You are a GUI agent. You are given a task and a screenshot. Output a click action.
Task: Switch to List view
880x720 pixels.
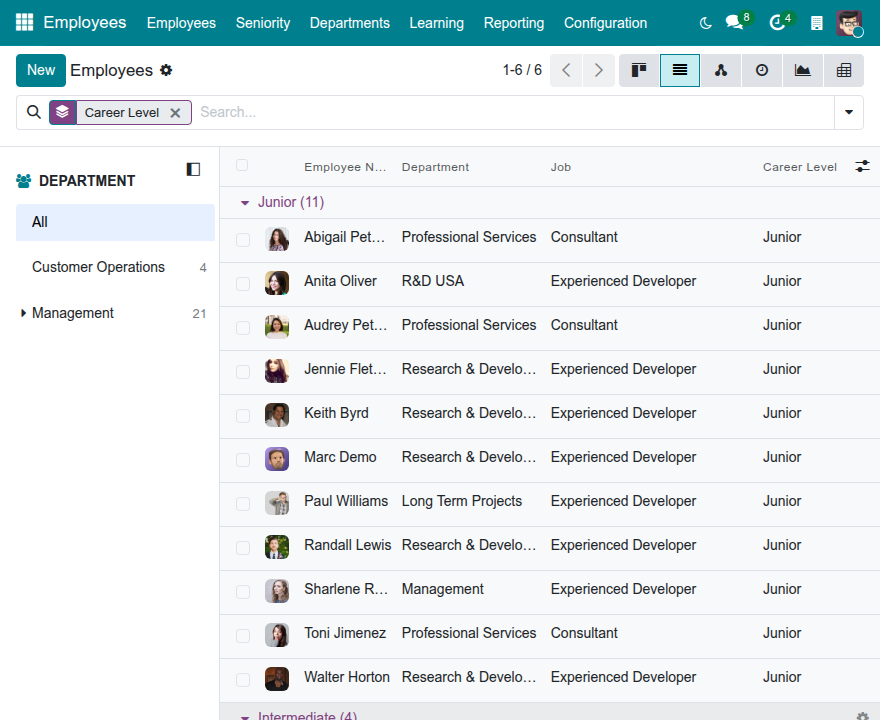680,70
